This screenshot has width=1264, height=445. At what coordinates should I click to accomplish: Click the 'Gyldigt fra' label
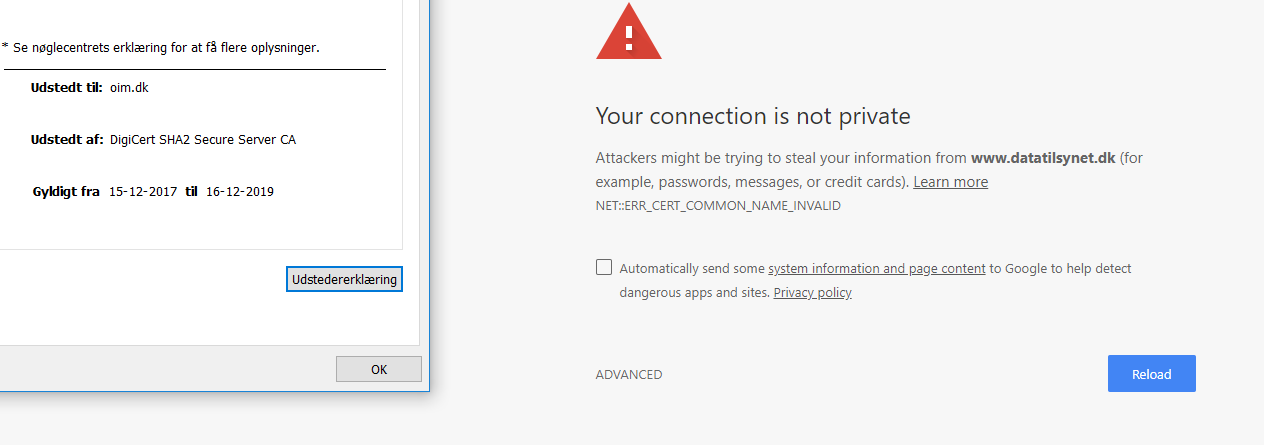[66, 192]
